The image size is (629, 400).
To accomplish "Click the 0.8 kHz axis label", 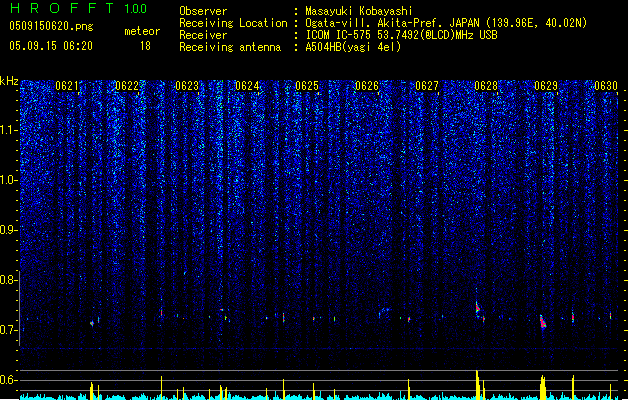I will click(9, 280).
